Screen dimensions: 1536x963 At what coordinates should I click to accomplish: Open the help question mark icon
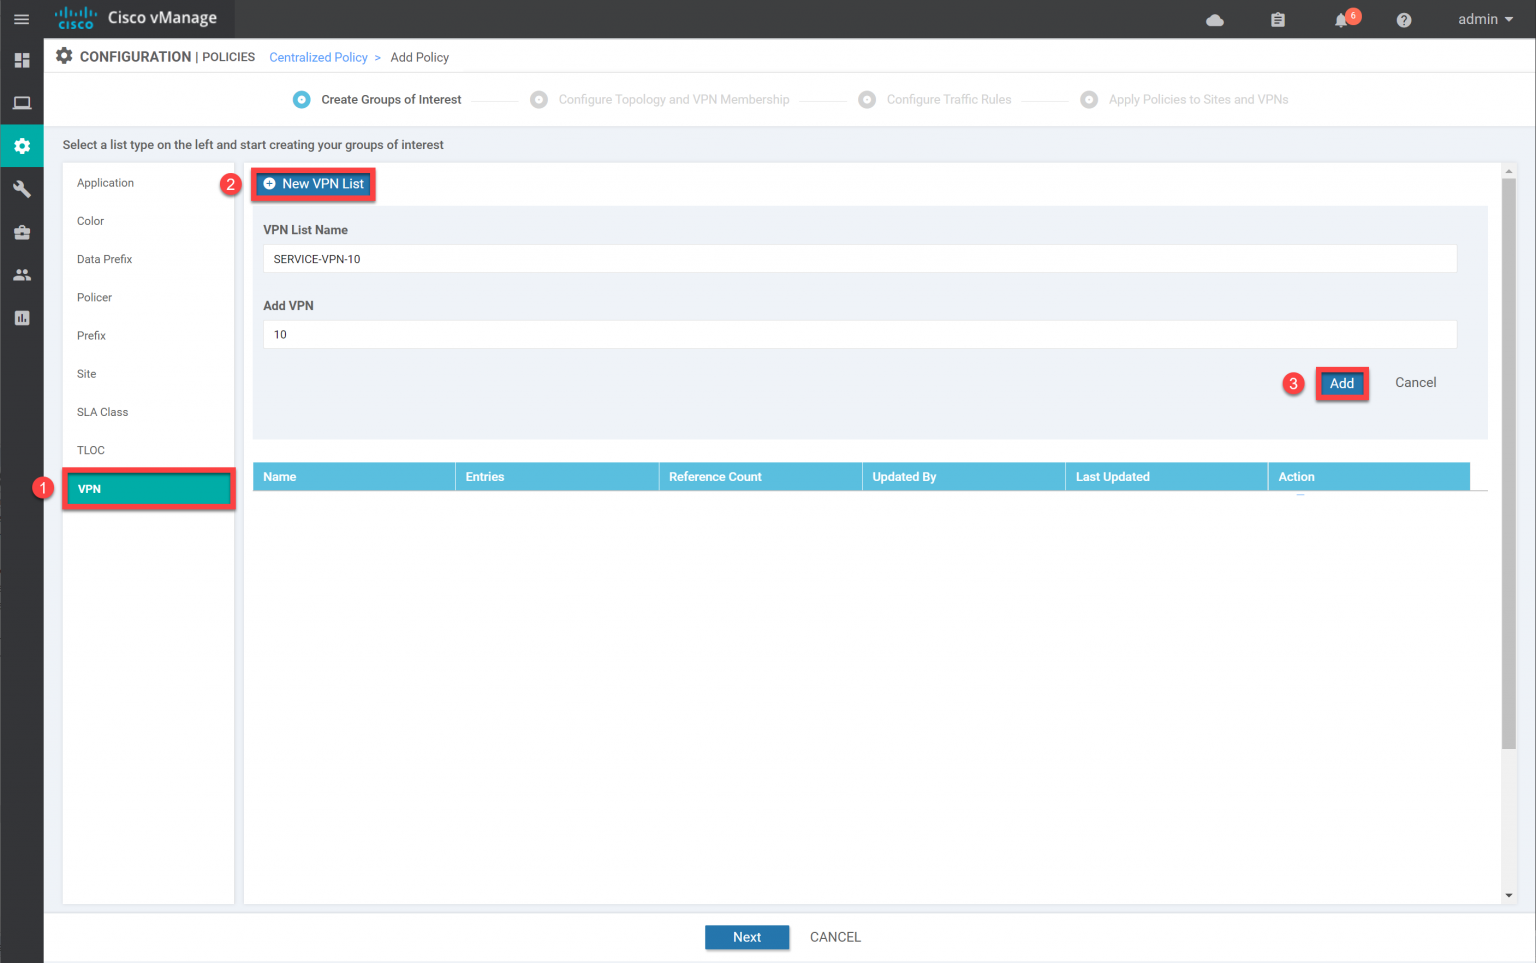pyautogui.click(x=1404, y=20)
